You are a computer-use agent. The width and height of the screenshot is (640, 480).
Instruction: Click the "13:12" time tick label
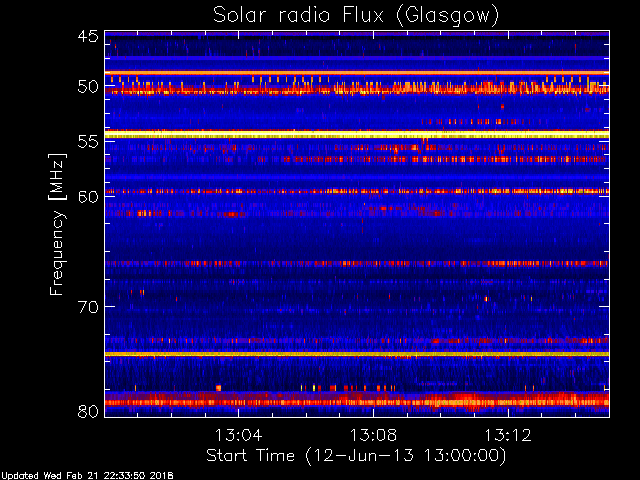click(x=508, y=435)
